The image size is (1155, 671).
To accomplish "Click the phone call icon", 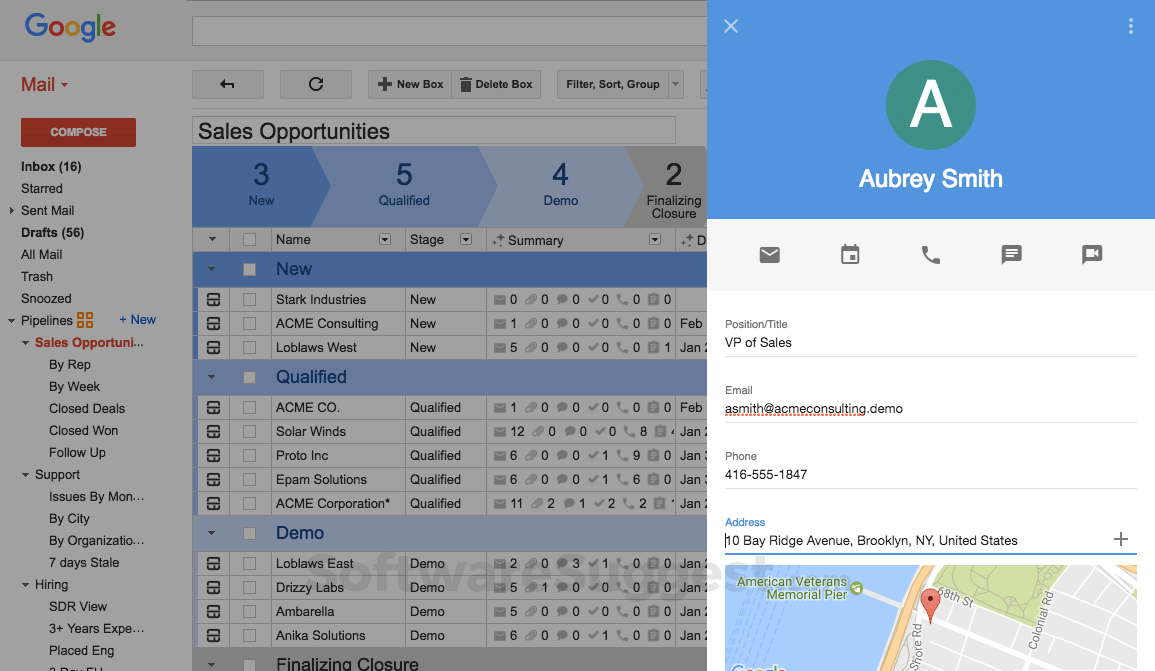I will tap(931, 255).
